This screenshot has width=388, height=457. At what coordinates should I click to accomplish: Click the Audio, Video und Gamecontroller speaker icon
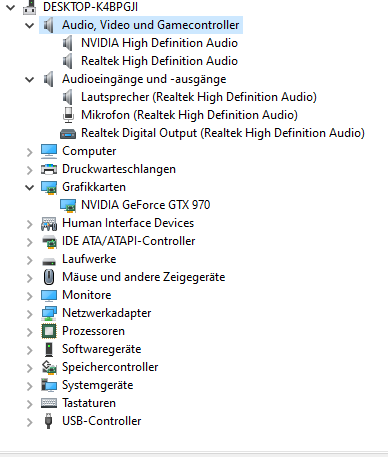pyautogui.click(x=49, y=25)
